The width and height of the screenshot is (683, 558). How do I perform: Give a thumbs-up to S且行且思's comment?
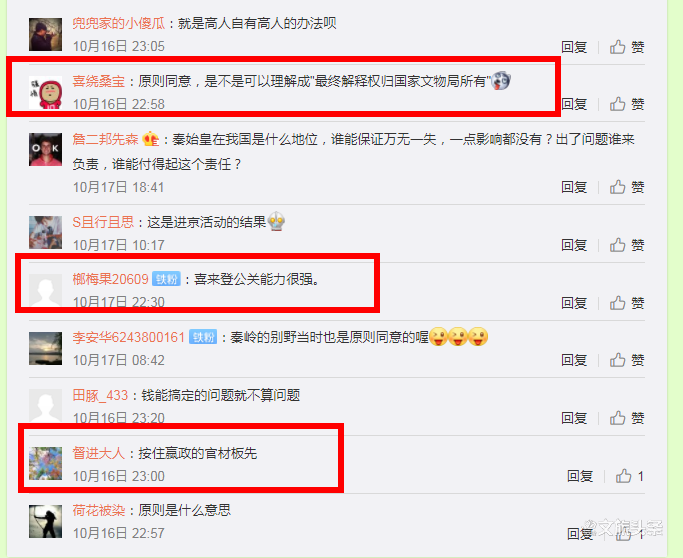(626, 245)
